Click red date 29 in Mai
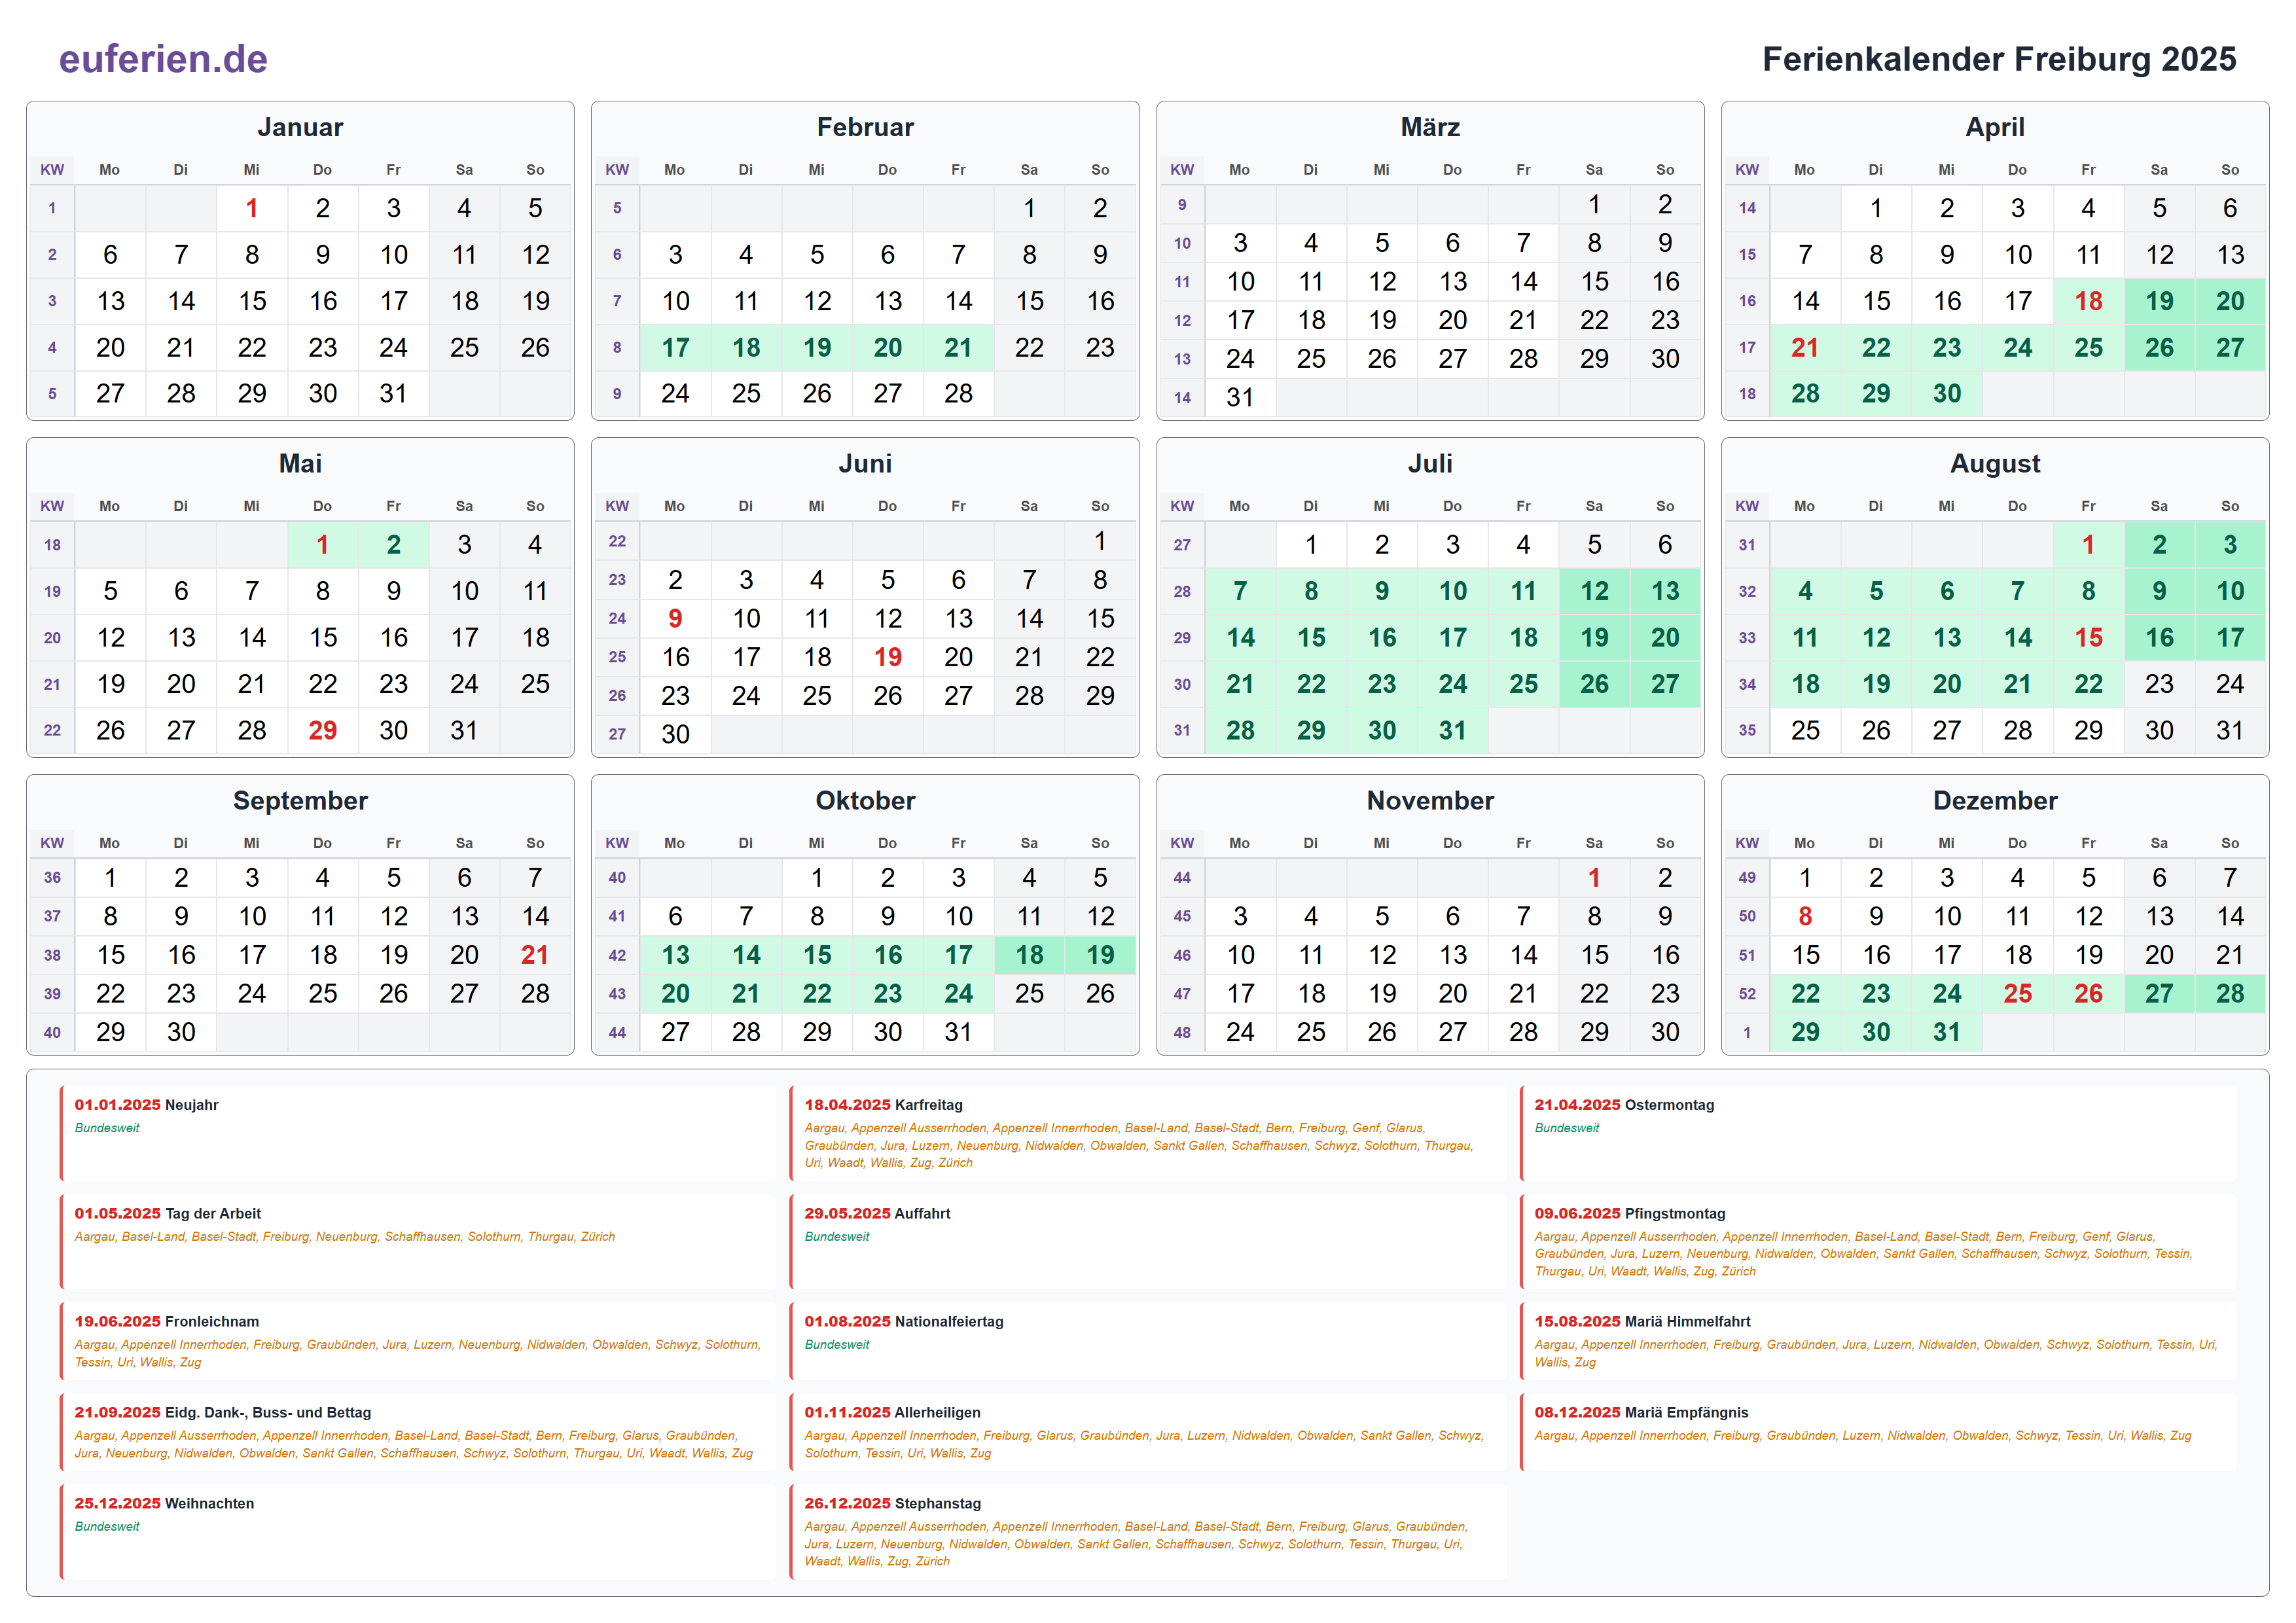This screenshot has width=2296, height=1623. point(322,730)
